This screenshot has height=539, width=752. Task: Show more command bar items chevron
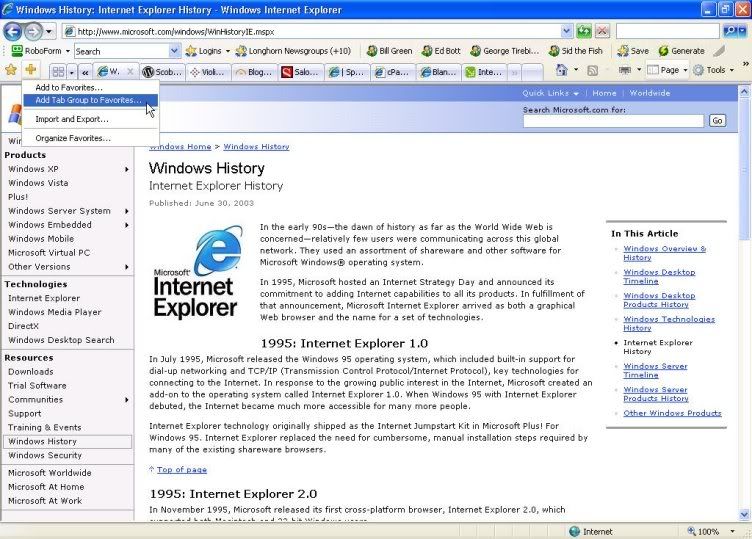coord(745,64)
